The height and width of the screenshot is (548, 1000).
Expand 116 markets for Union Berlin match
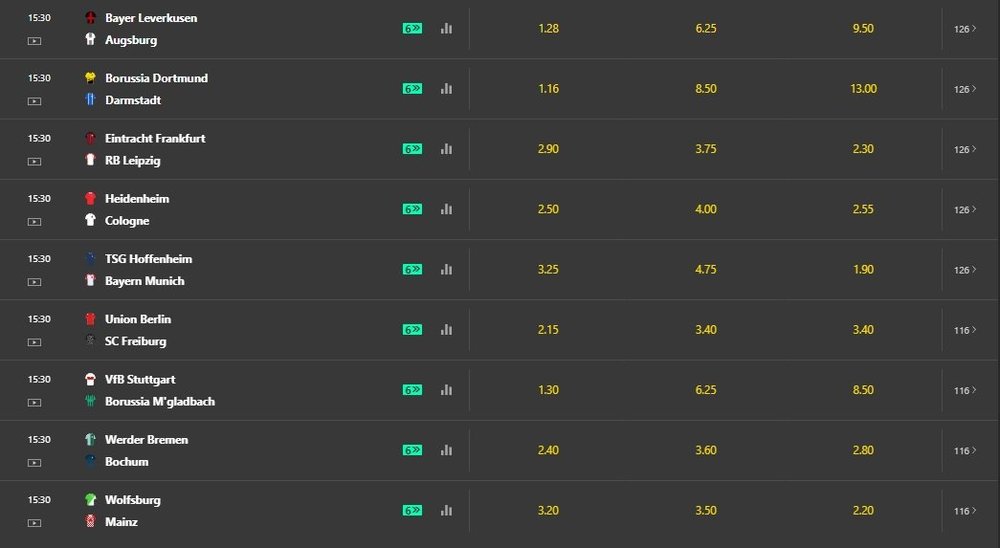point(965,330)
